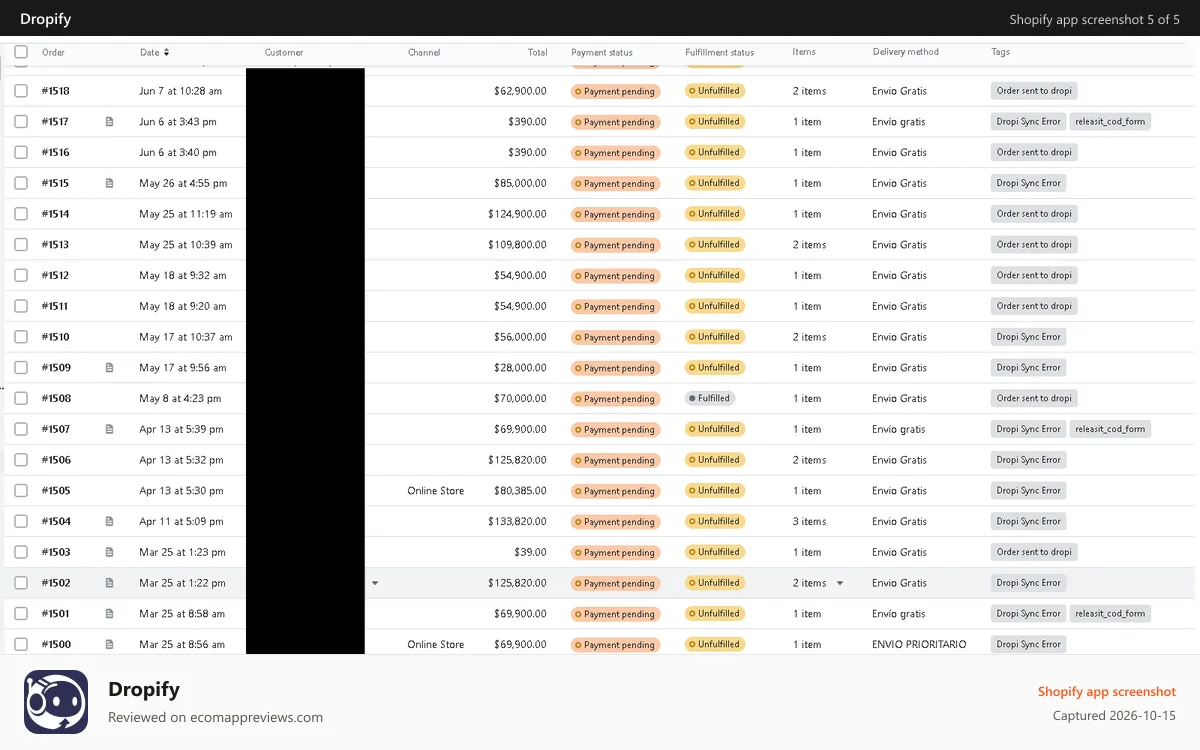Open order #1513 link
1200x750 pixels.
56,245
